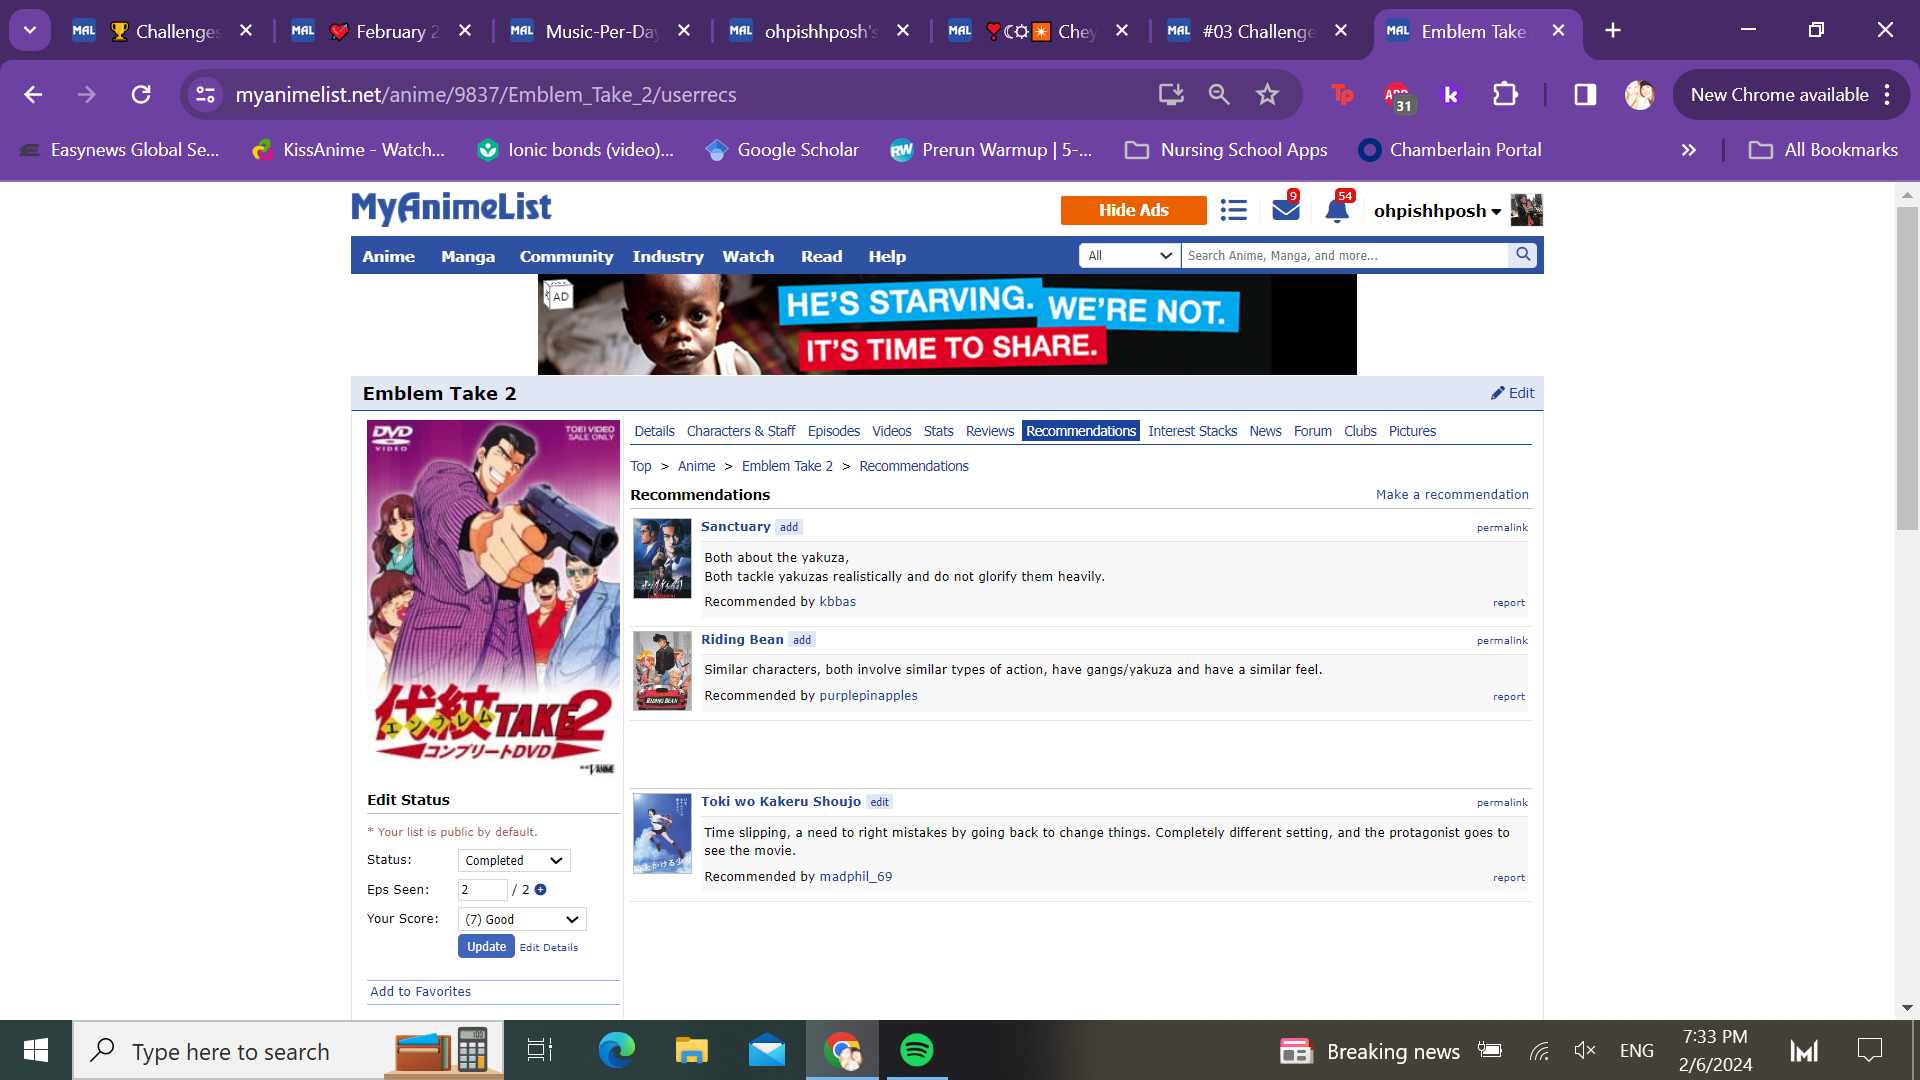The width and height of the screenshot is (1920, 1080).
Task: Open the Characters & Staff tab
Action: (740, 431)
